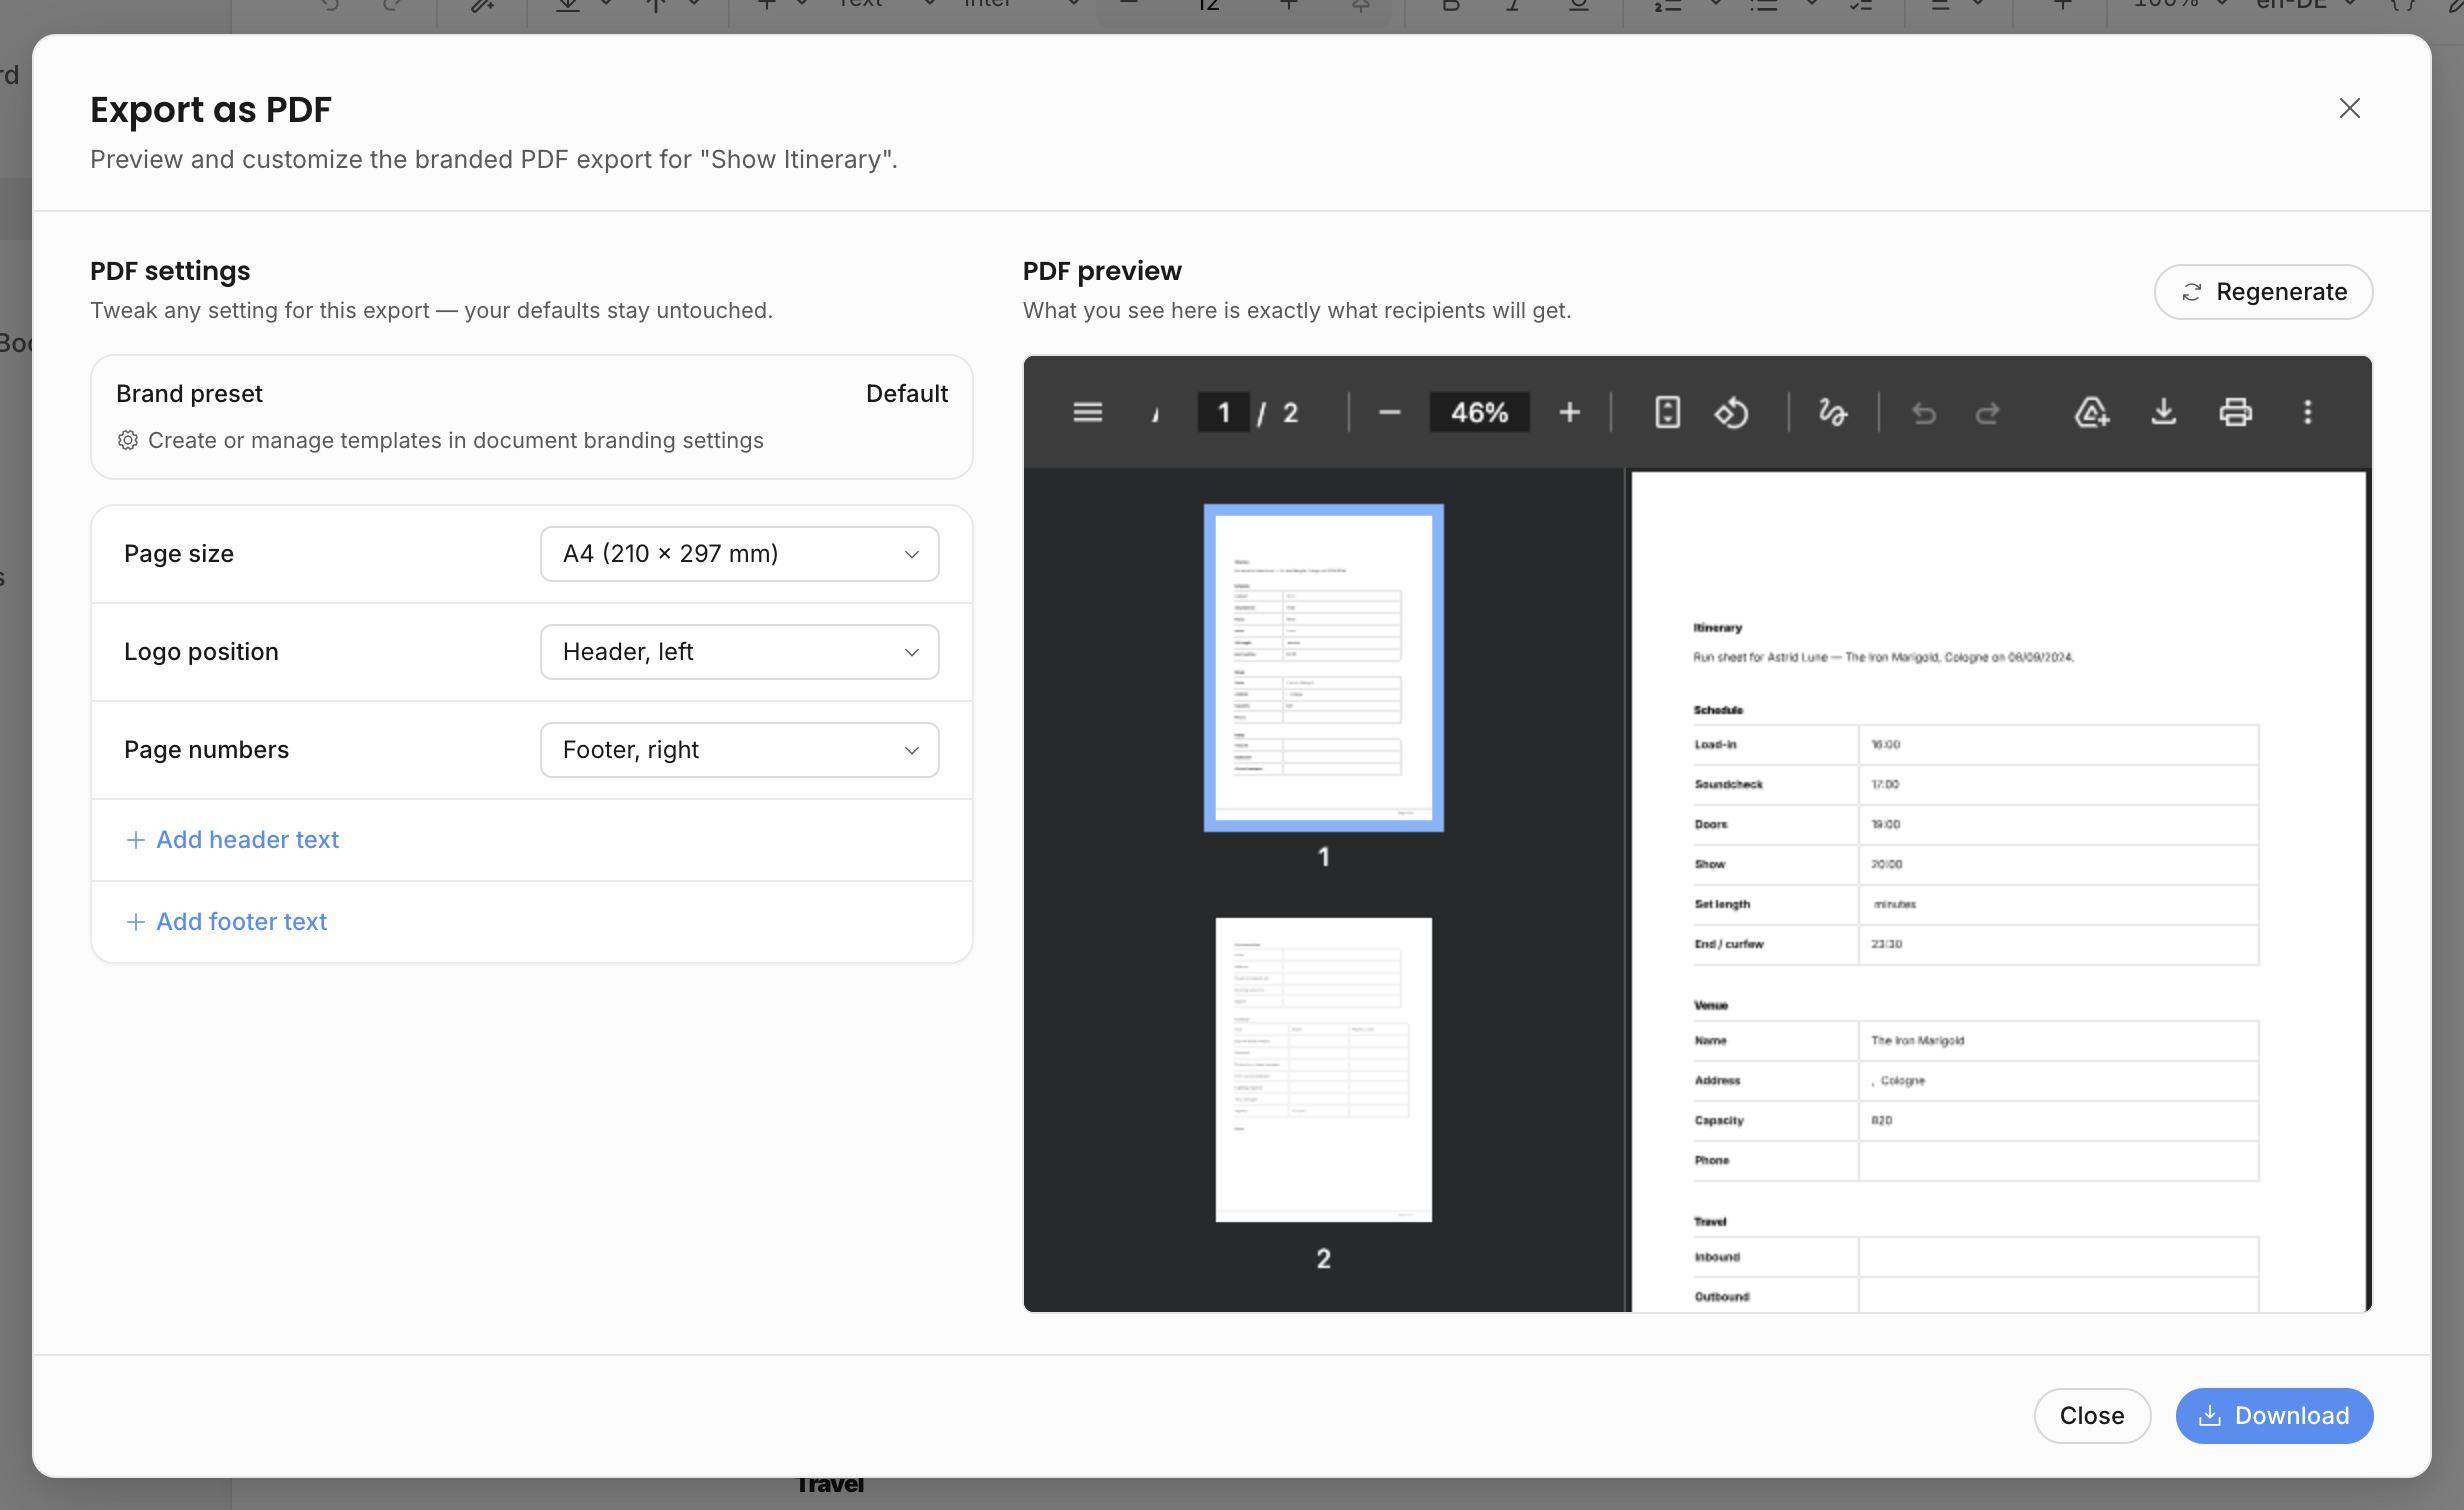2464x1510 pixels.
Task: Open the PDF viewer more actions menu
Action: pyautogui.click(x=2308, y=412)
